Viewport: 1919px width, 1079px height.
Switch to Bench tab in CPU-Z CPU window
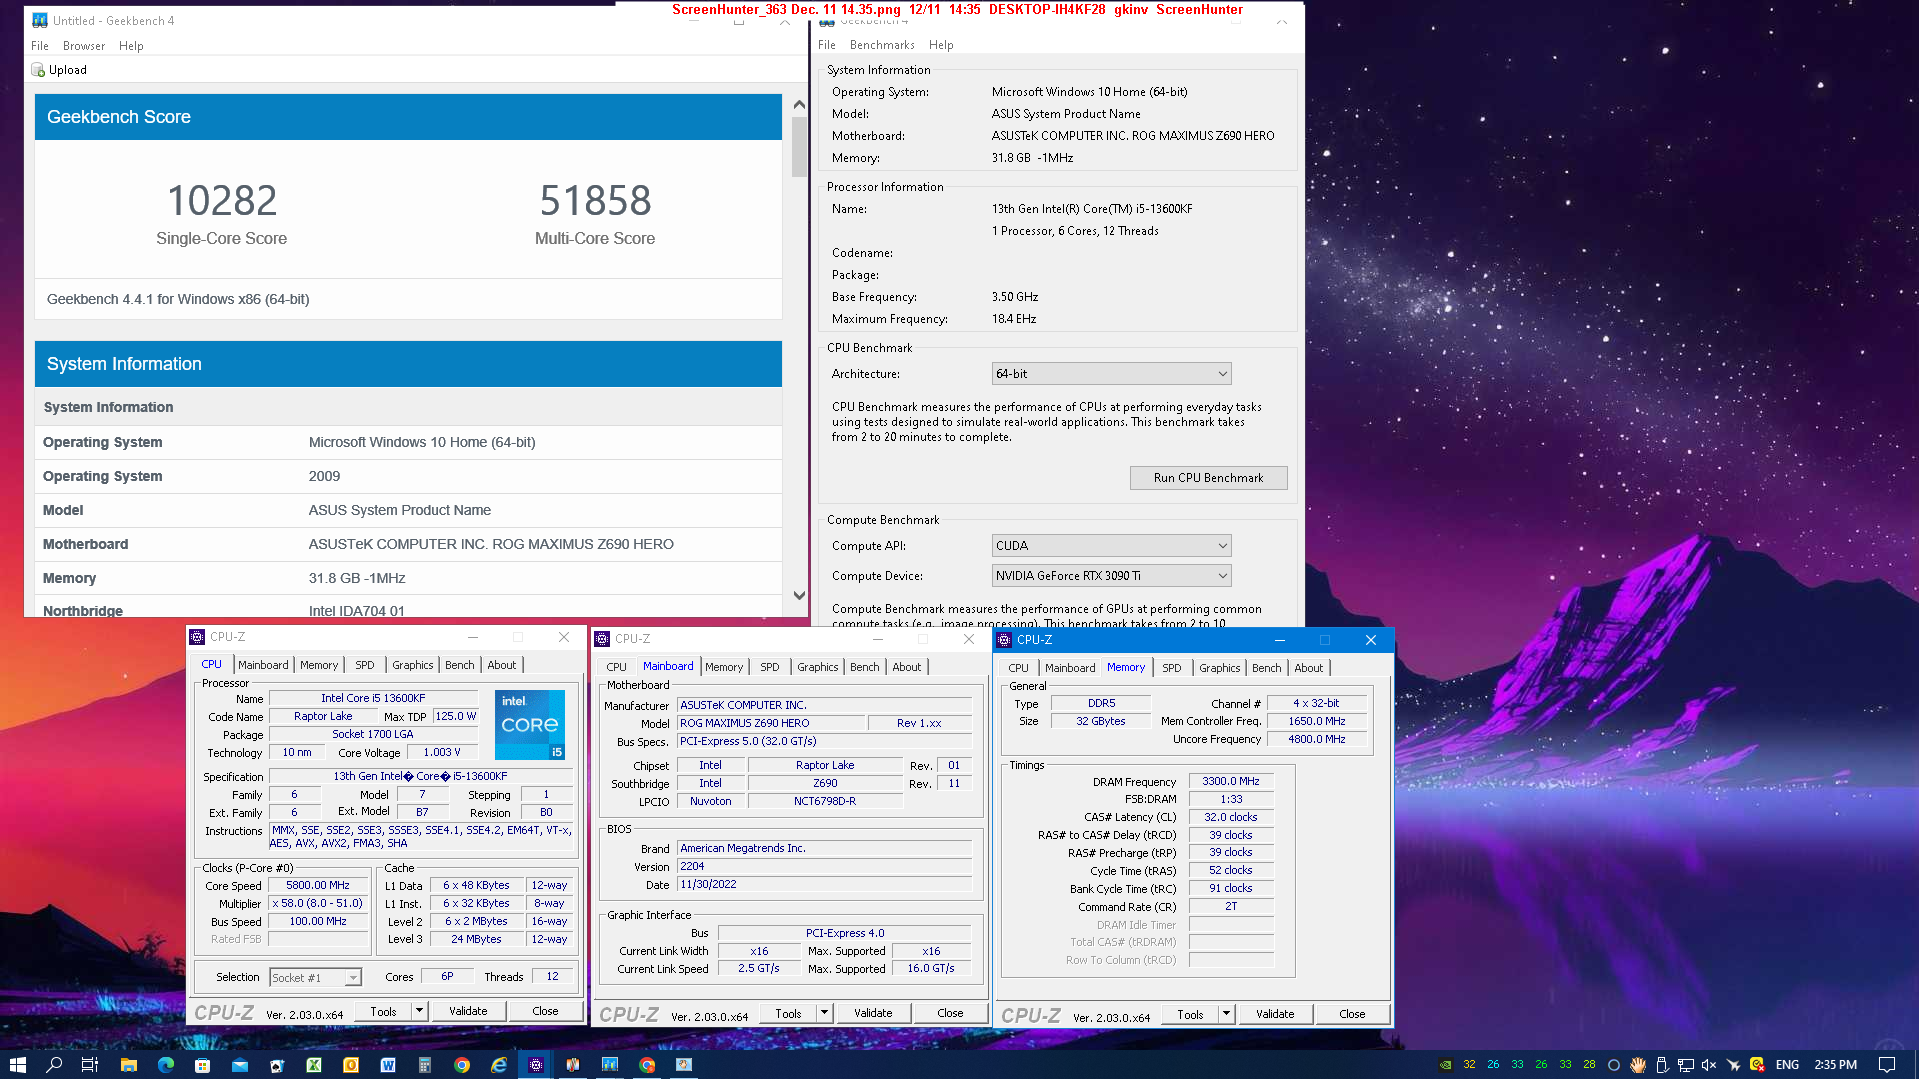pyautogui.click(x=460, y=665)
